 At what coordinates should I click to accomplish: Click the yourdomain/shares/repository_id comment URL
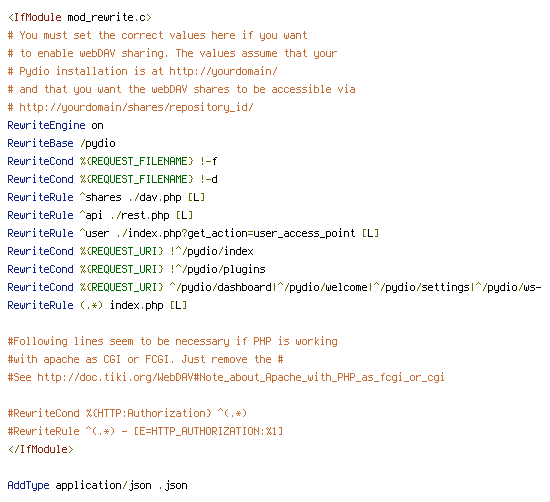pyautogui.click(x=136, y=107)
